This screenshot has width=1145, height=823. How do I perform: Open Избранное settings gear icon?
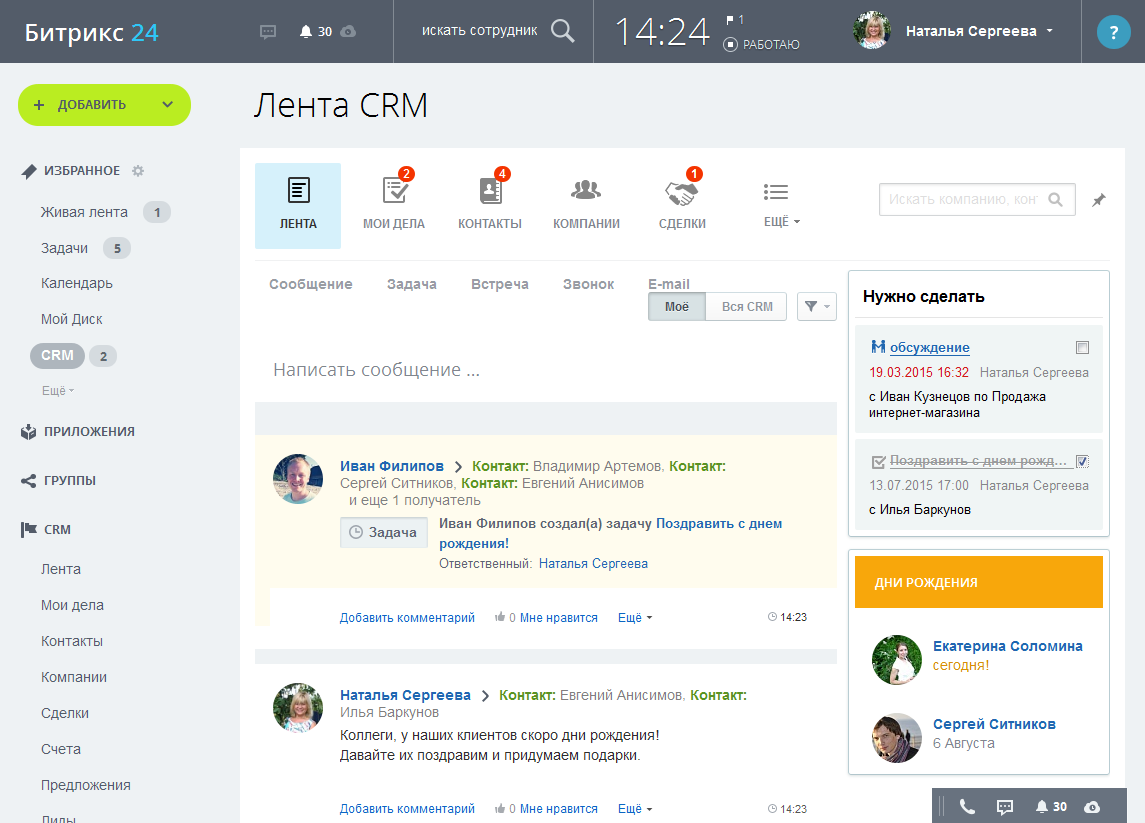coord(138,171)
